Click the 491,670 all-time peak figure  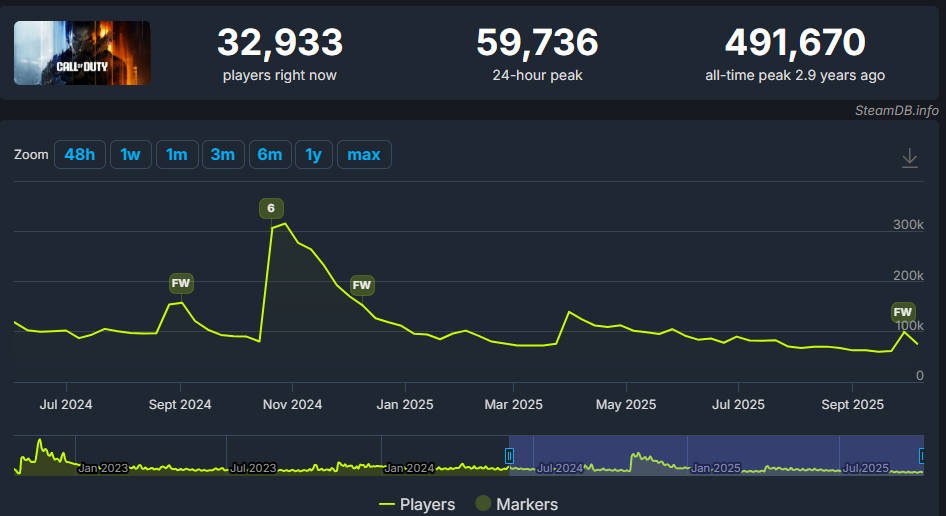[795, 42]
